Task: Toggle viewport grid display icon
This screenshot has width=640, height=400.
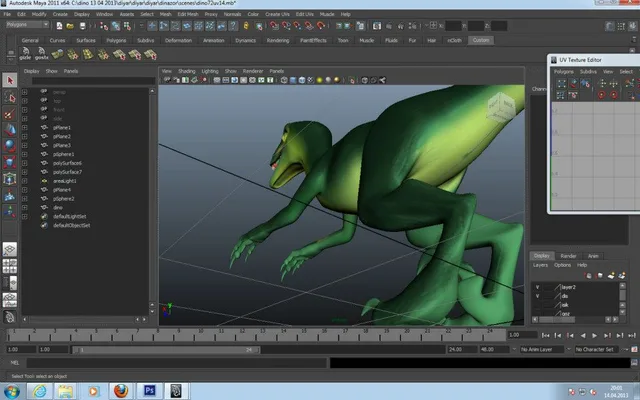Action: click(x=217, y=80)
